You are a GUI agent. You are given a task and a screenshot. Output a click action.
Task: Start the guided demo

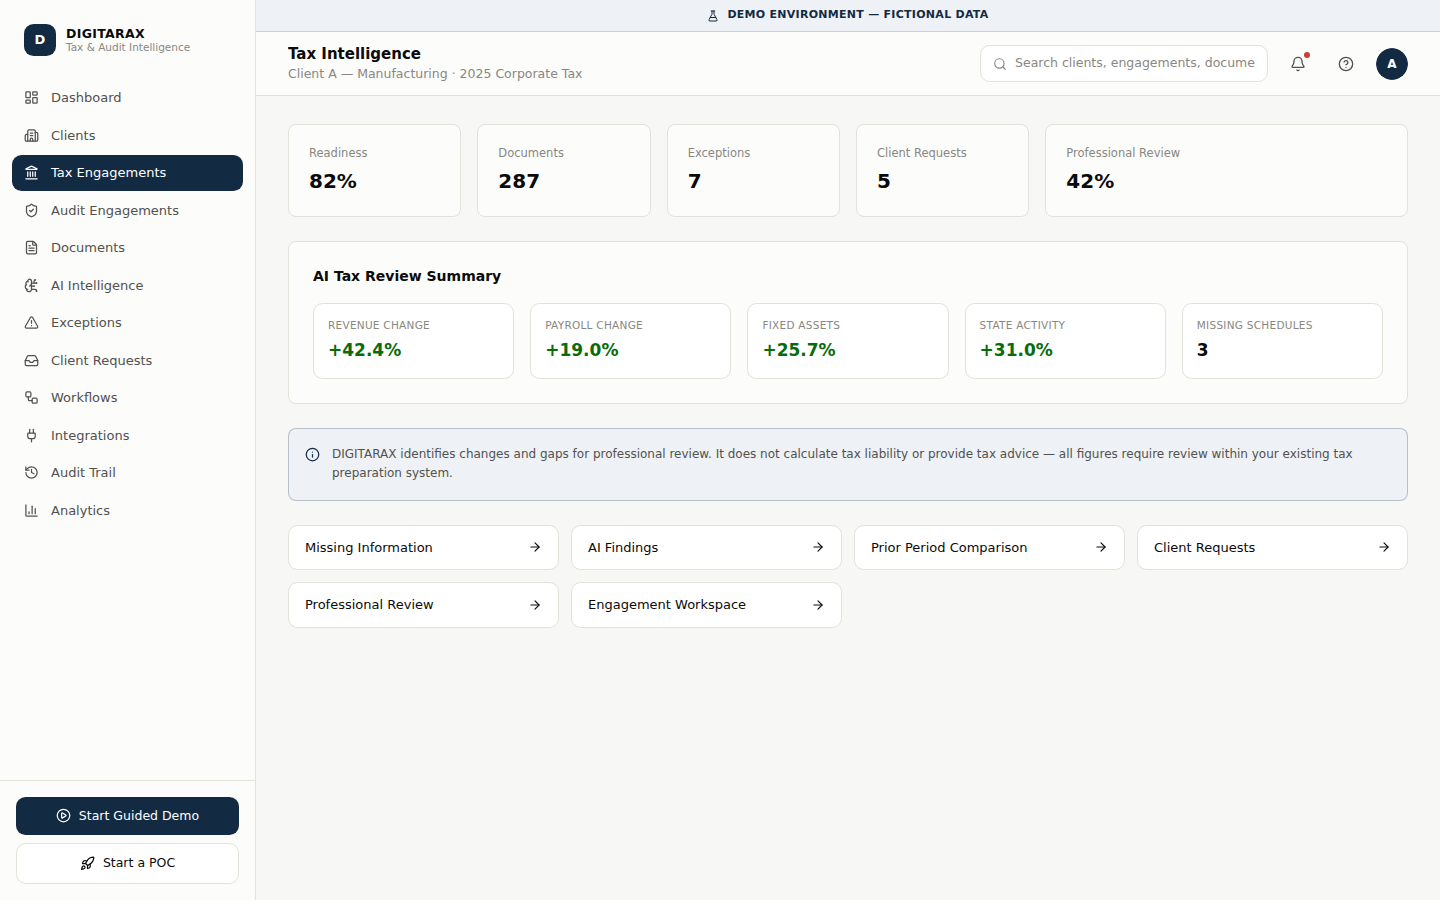(127, 816)
